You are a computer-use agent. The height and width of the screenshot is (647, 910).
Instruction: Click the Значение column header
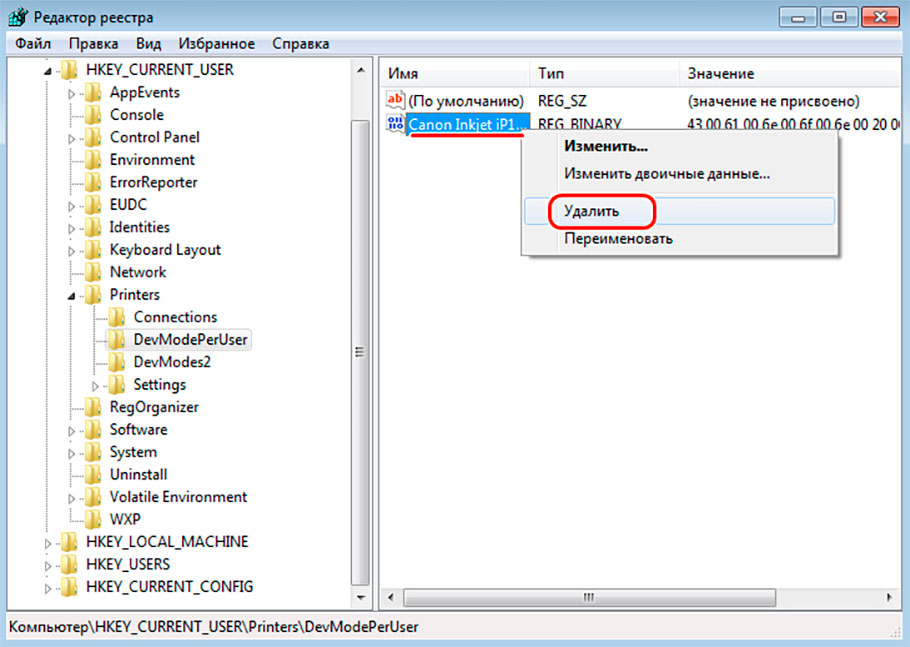720,74
